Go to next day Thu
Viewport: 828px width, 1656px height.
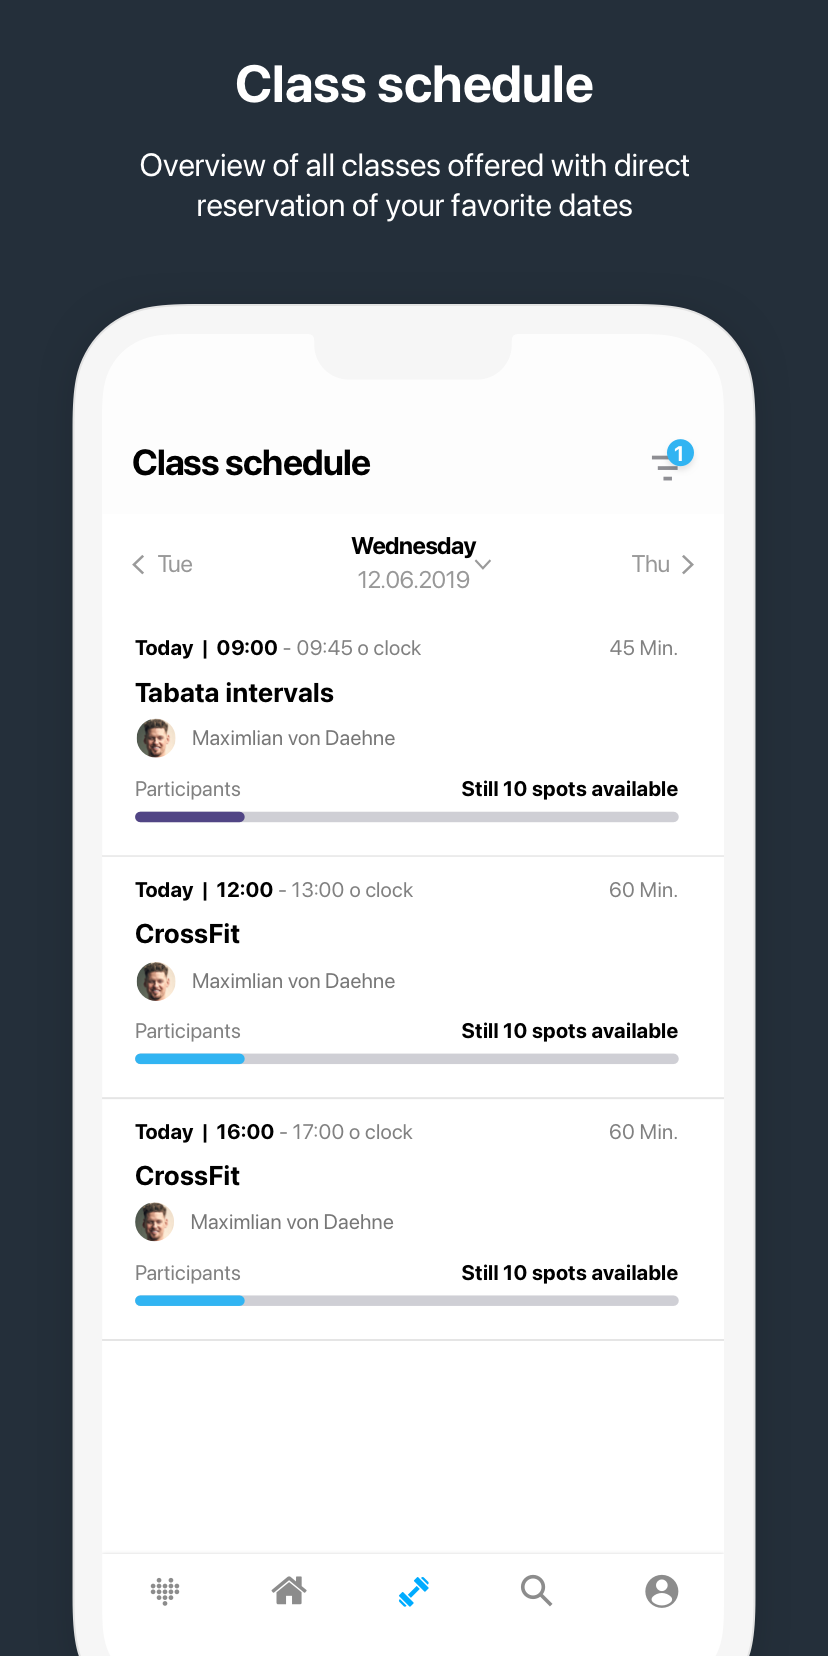tap(662, 565)
